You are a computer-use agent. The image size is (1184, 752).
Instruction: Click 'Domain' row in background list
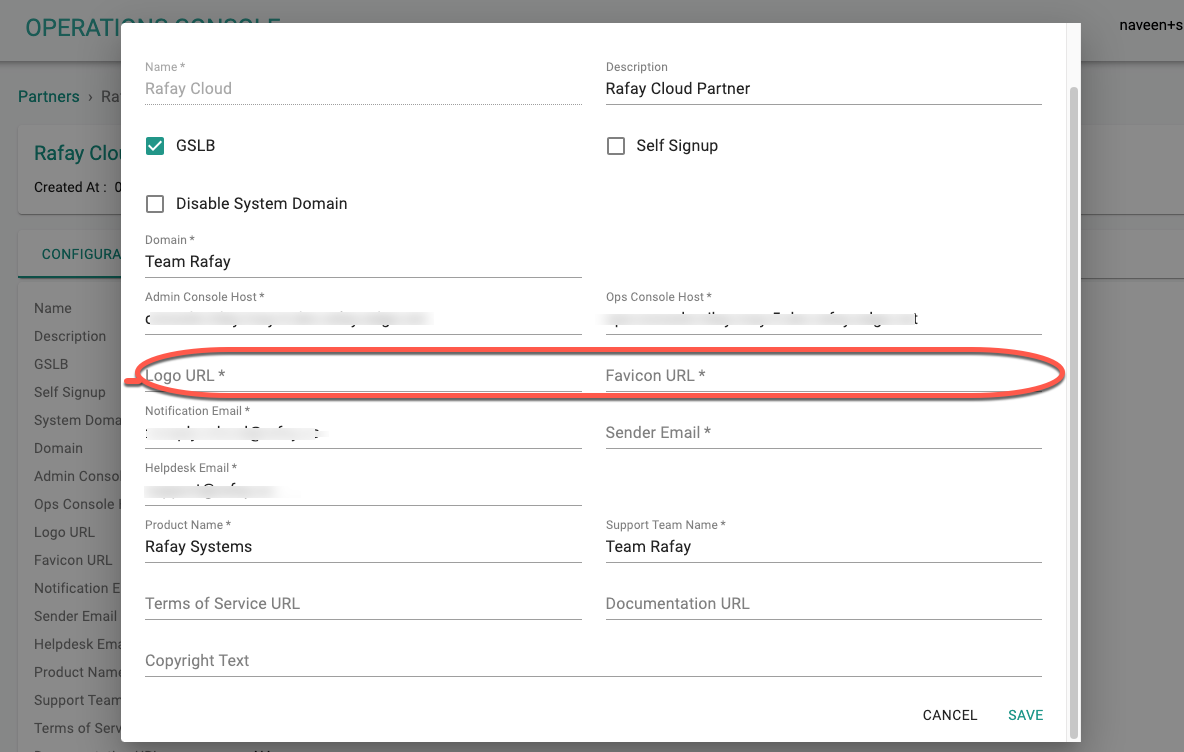coord(58,448)
